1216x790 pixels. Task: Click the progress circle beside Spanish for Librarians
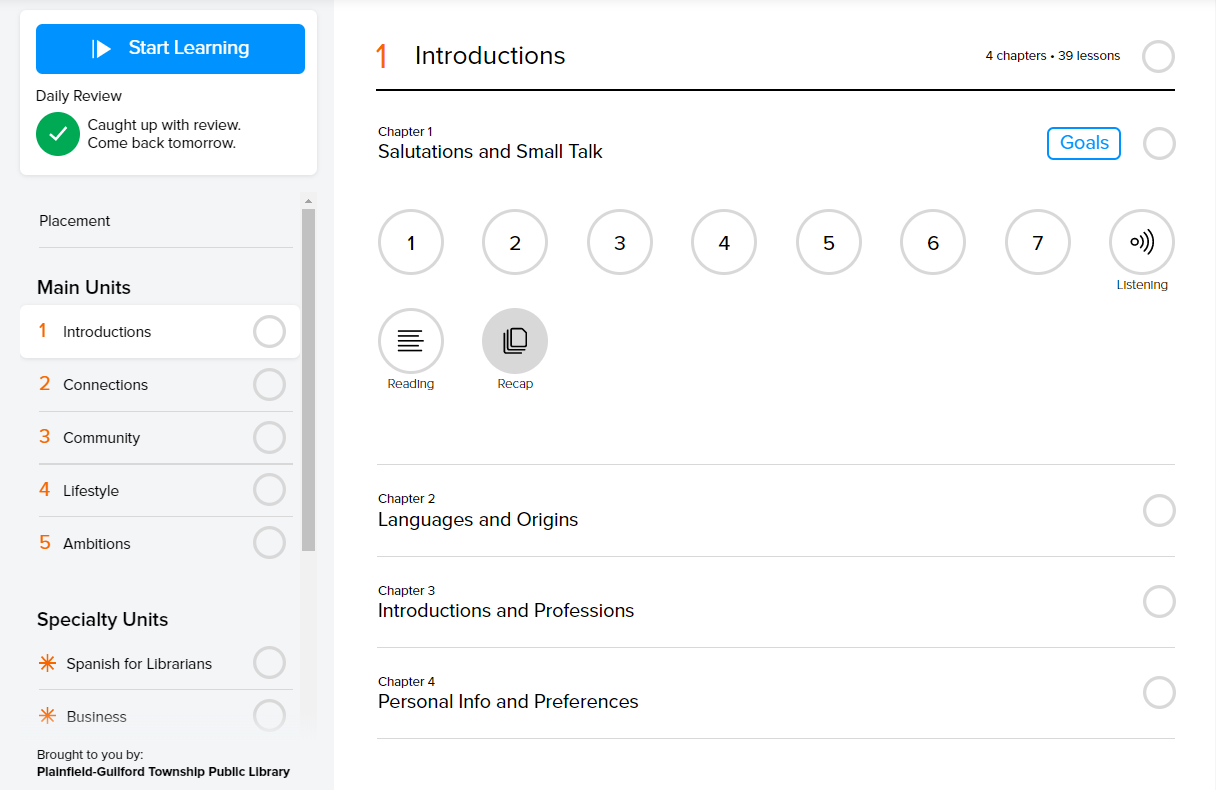coord(269,662)
